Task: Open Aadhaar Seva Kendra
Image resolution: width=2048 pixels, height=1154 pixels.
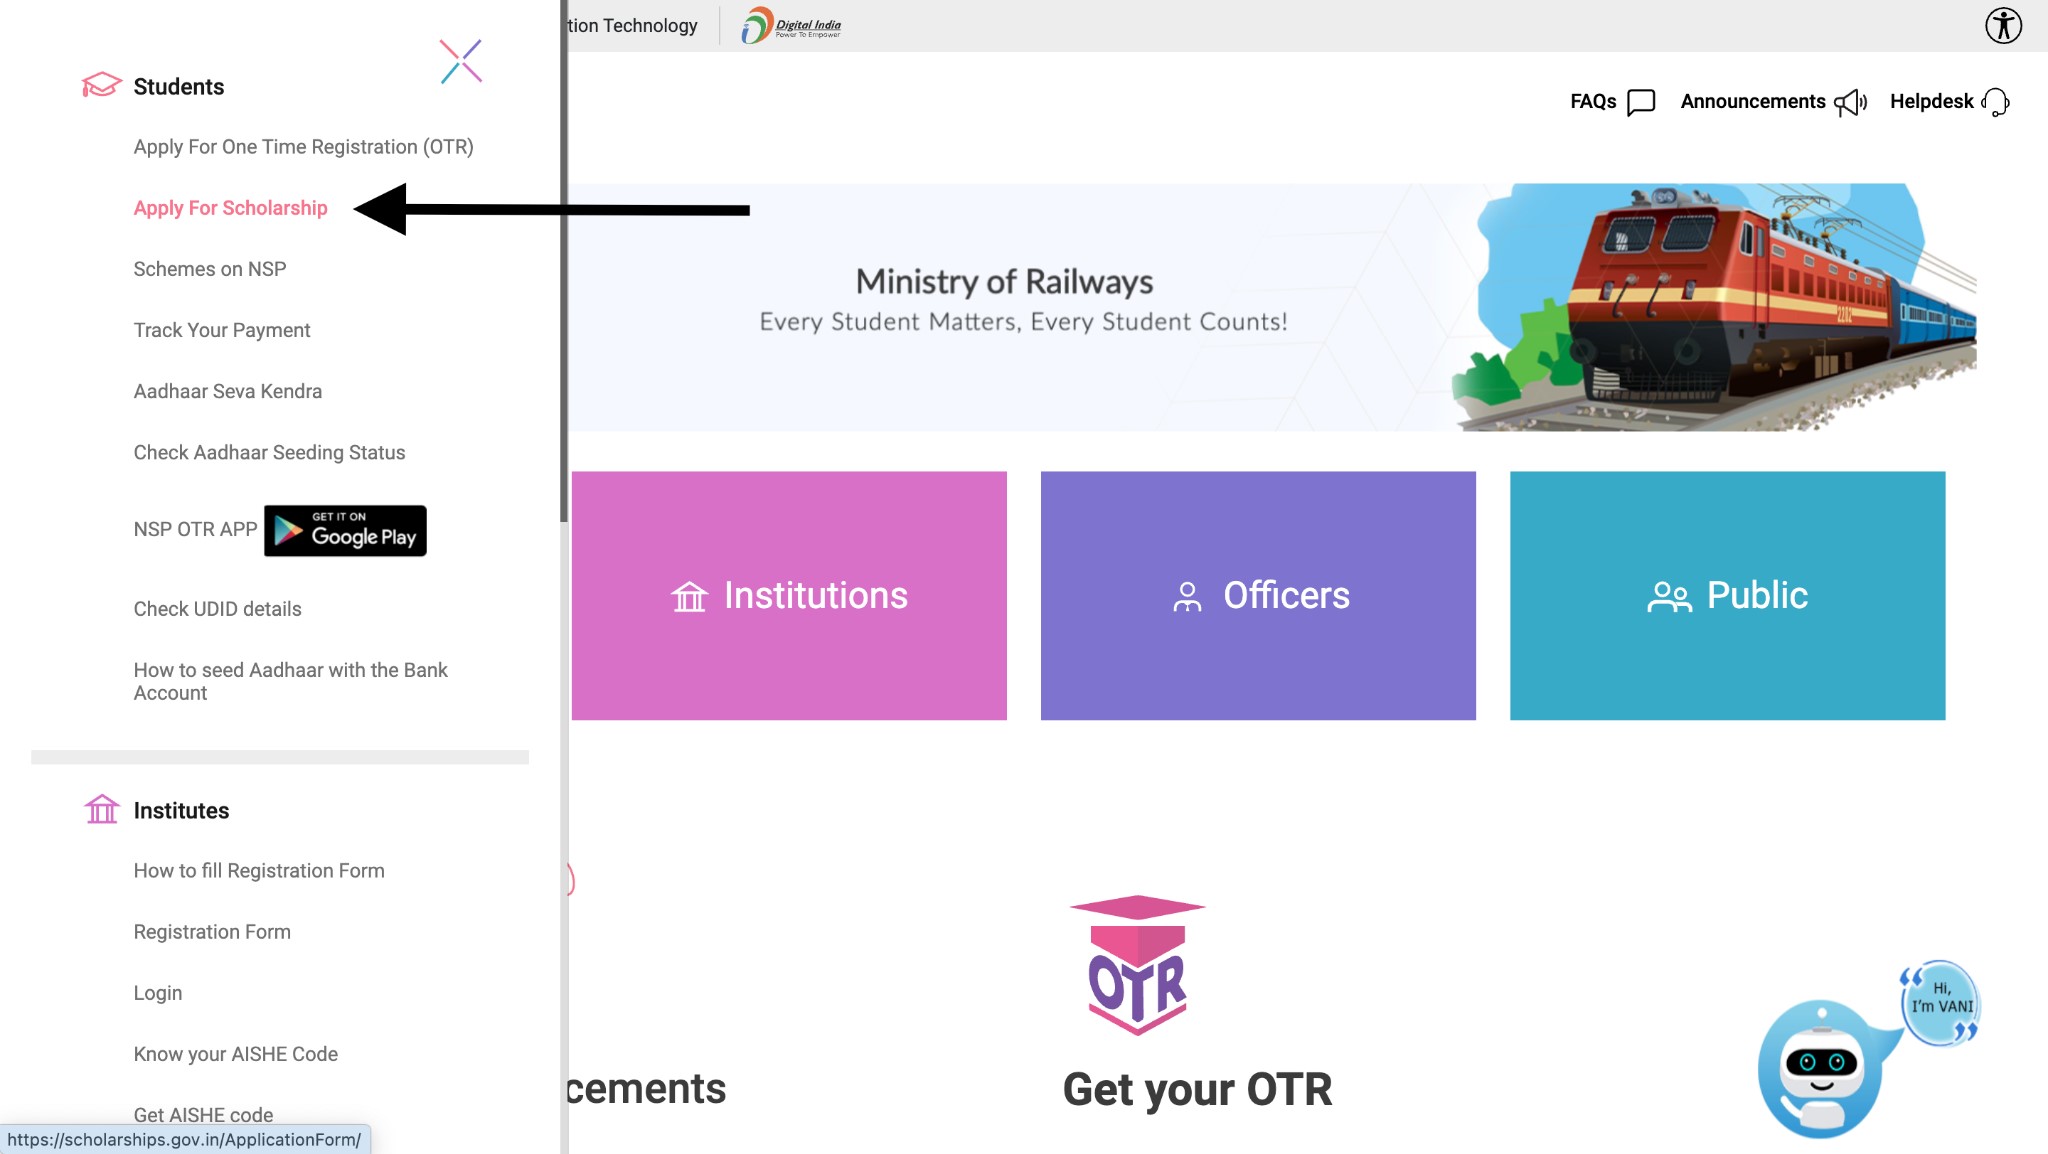Action: (x=228, y=391)
